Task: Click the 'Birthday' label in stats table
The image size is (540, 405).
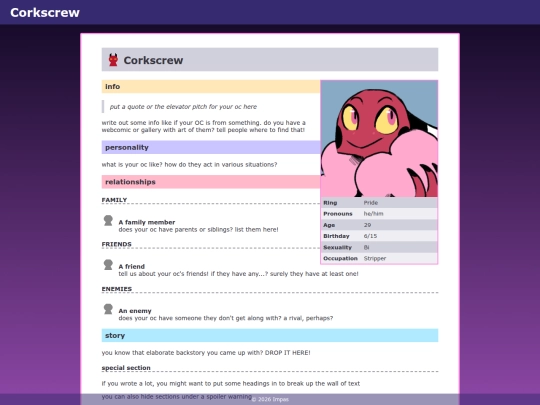Action: 336,236
